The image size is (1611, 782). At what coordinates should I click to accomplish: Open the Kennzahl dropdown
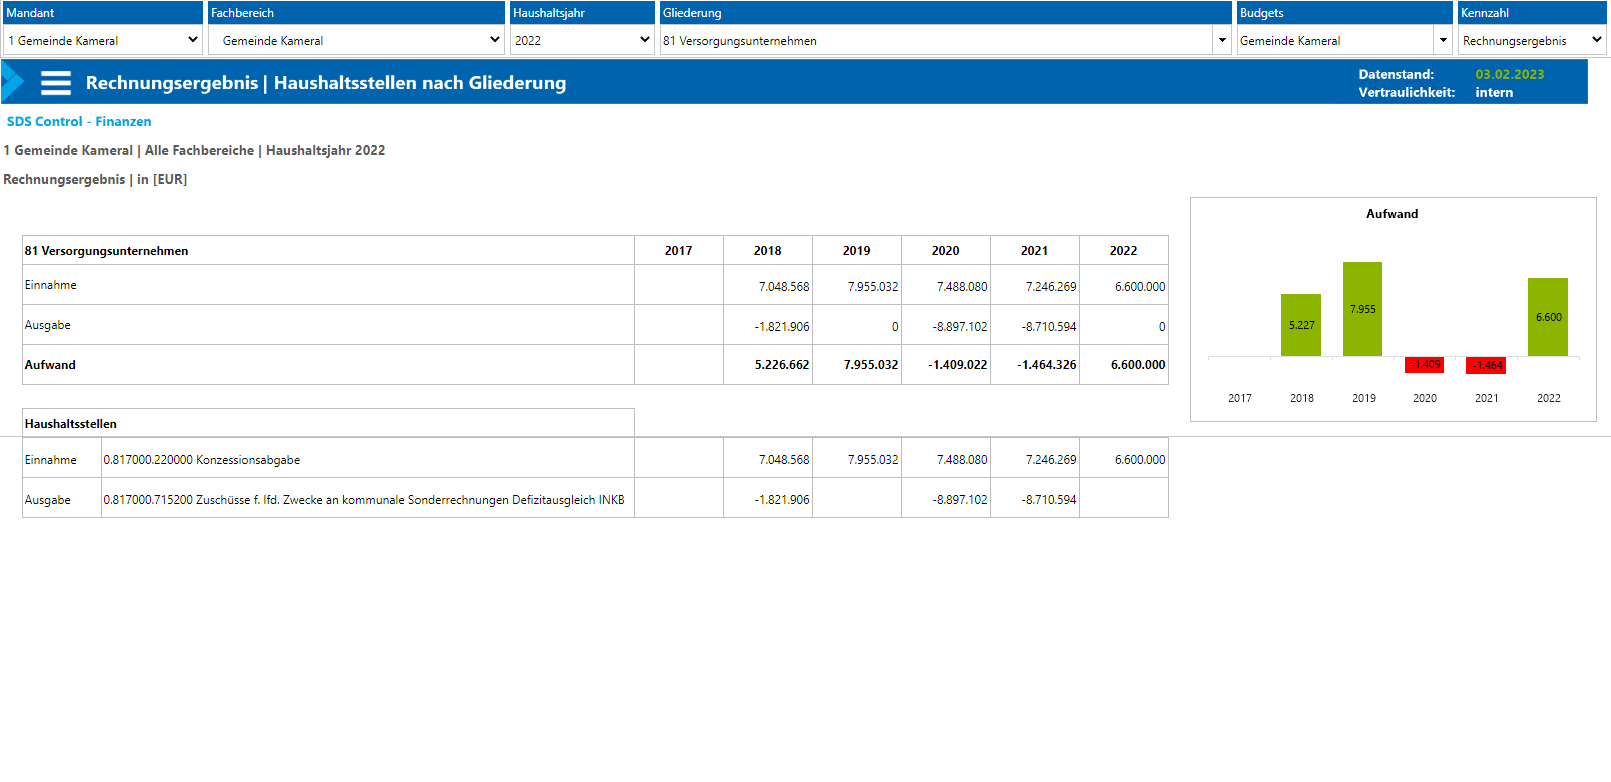tap(1532, 40)
